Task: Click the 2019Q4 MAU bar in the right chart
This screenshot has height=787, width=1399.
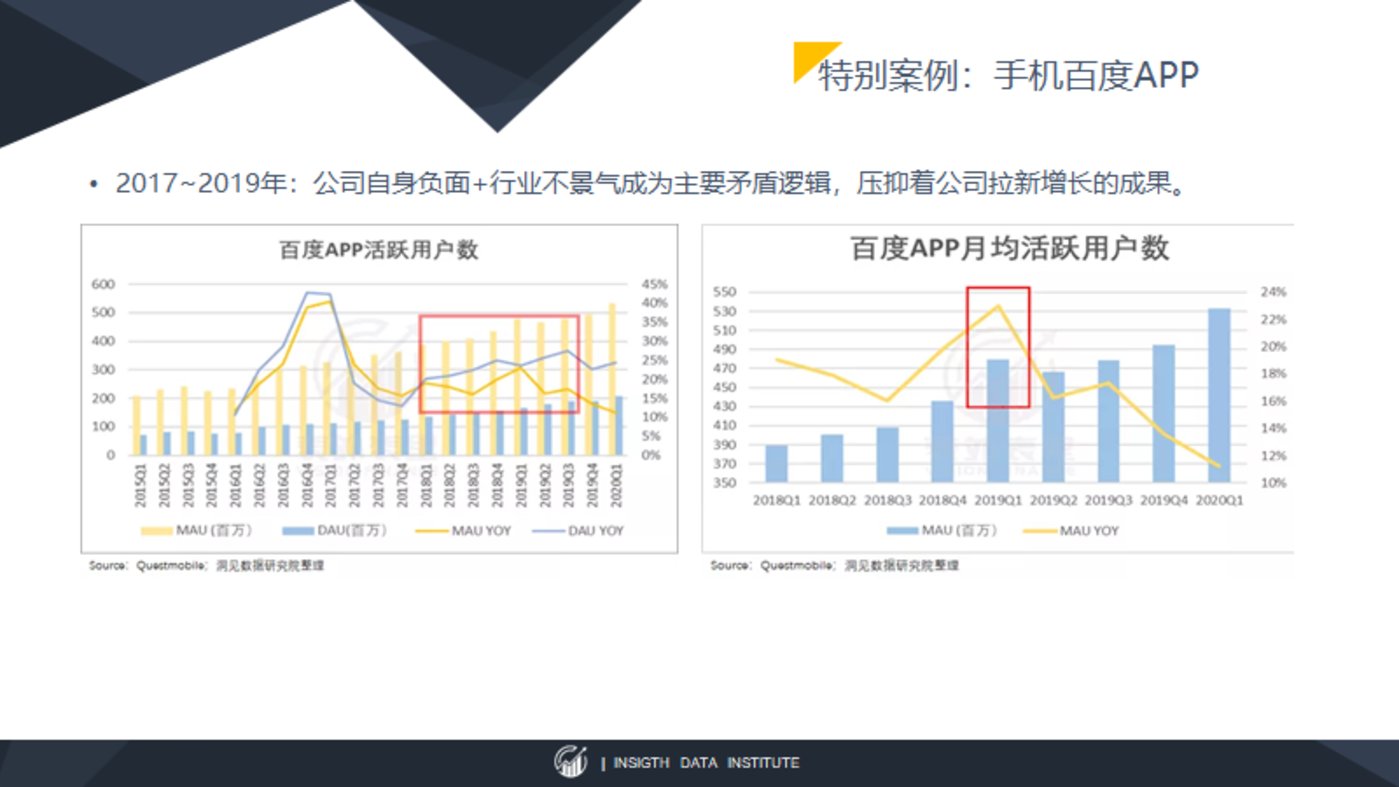Action: pyautogui.click(x=1164, y=414)
